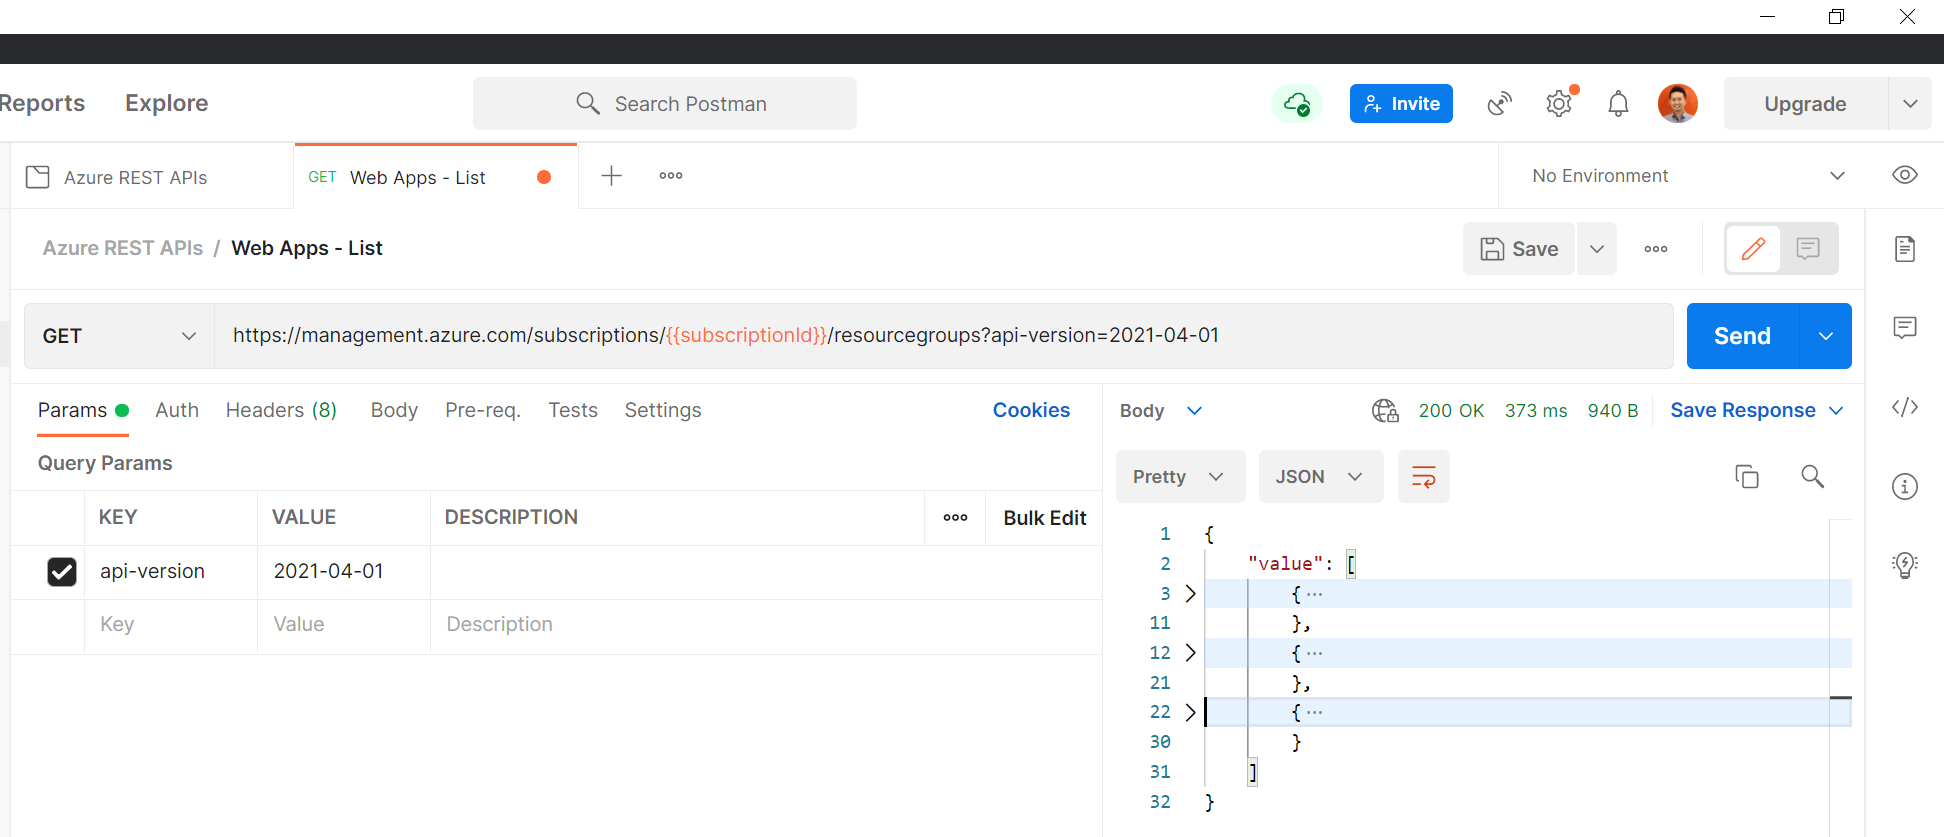1944x837 pixels.
Task: Click the Send button
Action: click(x=1742, y=336)
